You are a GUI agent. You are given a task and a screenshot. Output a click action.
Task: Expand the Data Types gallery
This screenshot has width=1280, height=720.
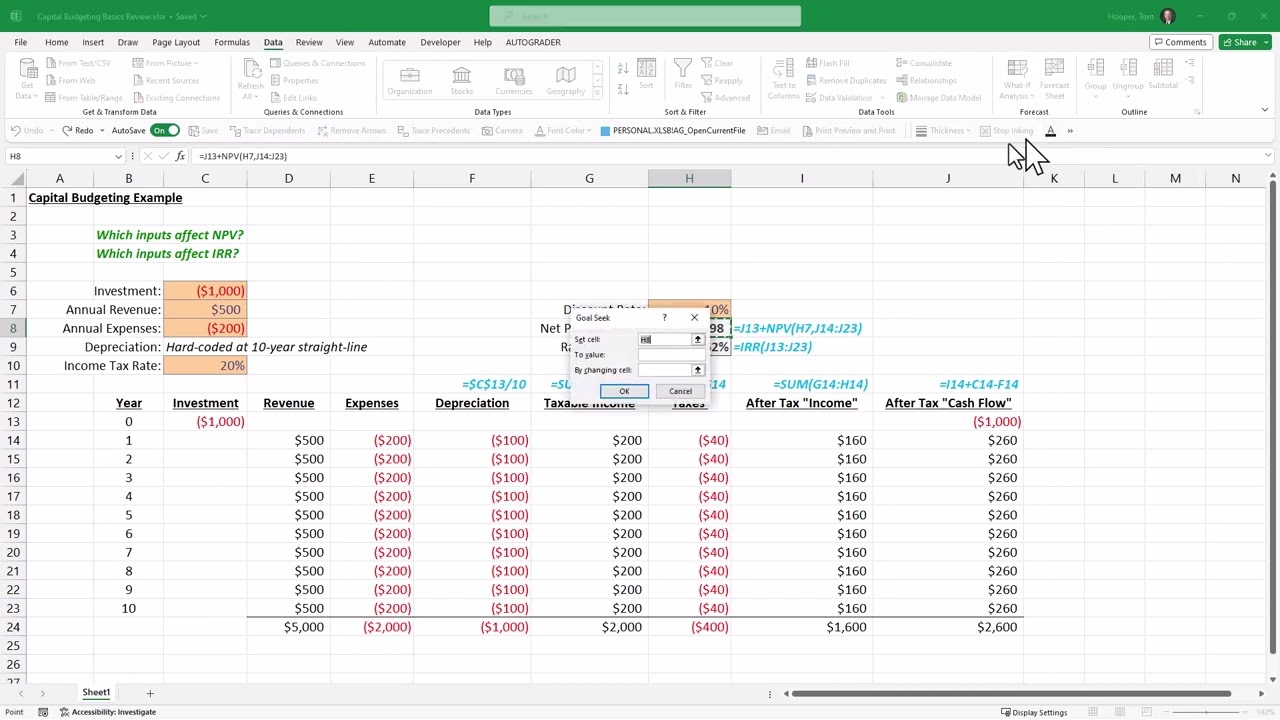point(598,95)
